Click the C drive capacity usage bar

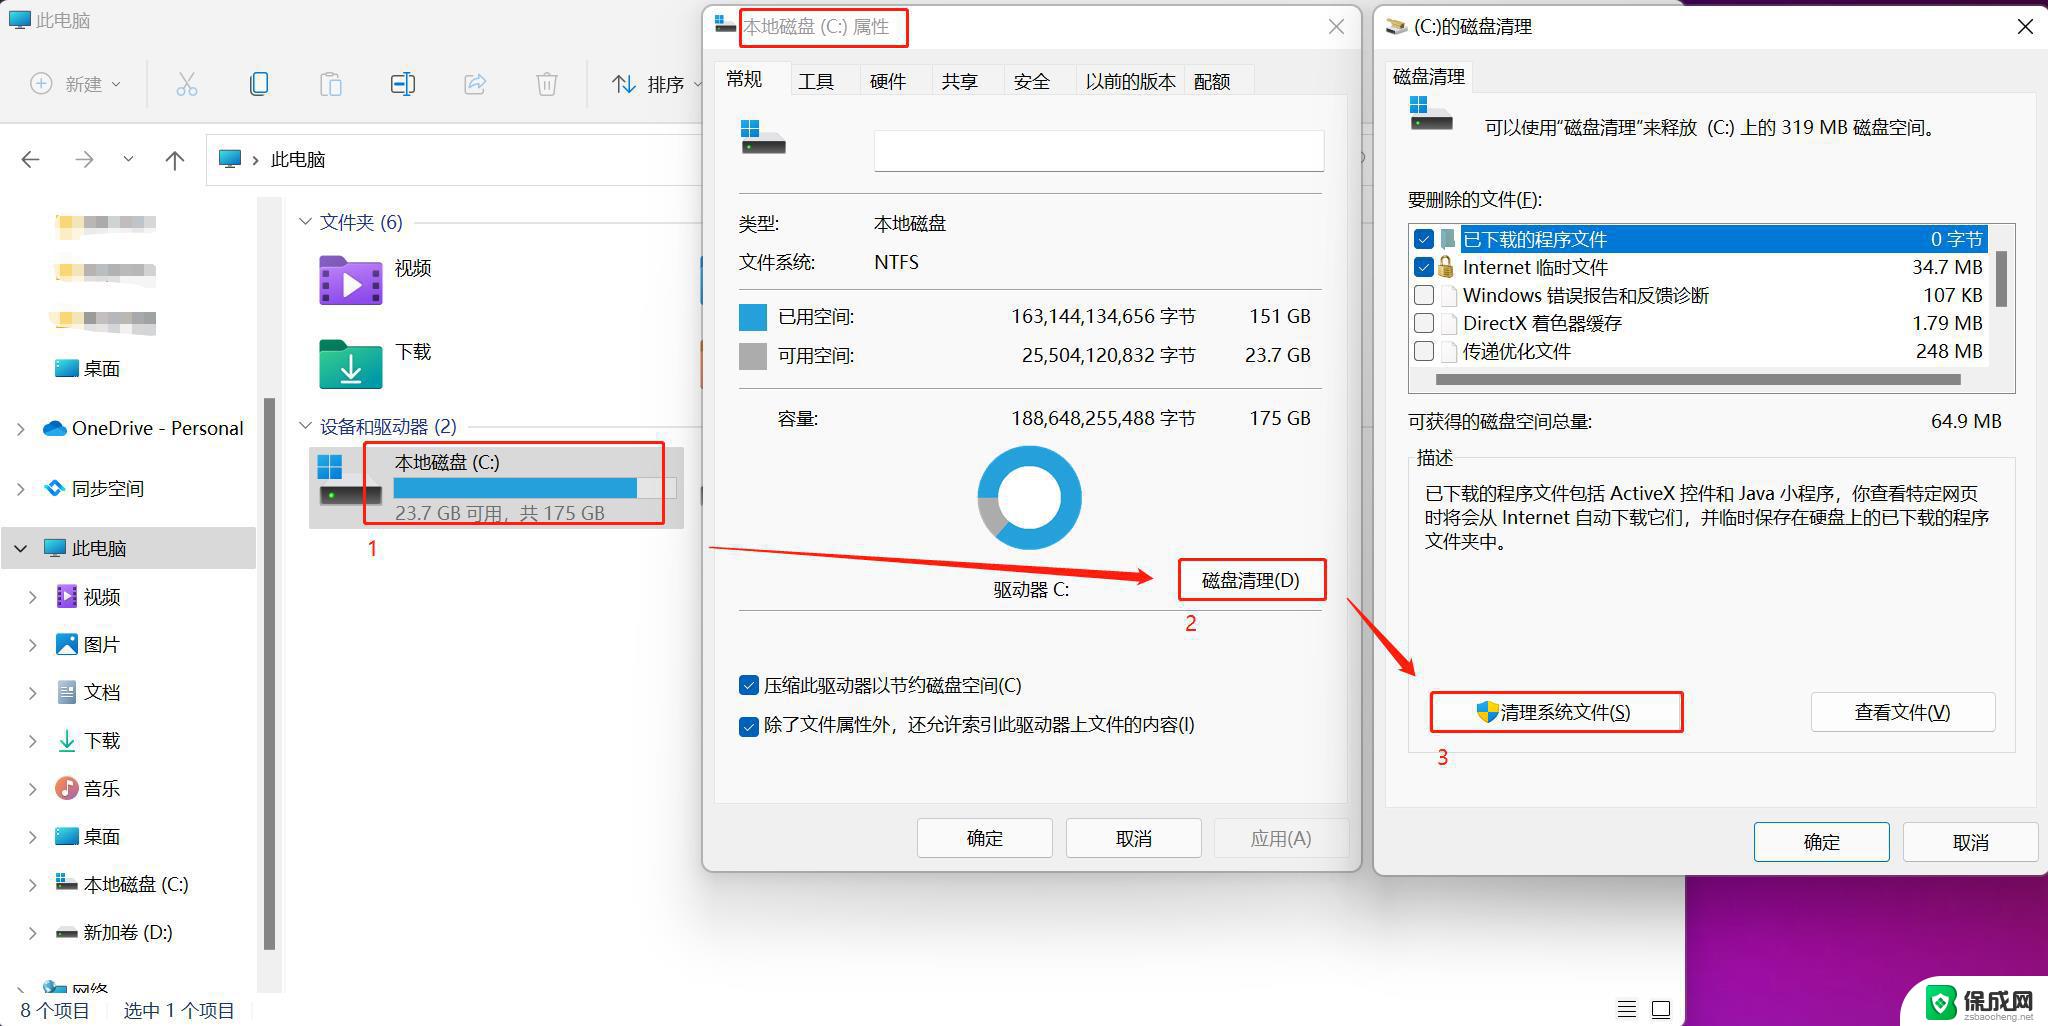pyautogui.click(x=535, y=488)
